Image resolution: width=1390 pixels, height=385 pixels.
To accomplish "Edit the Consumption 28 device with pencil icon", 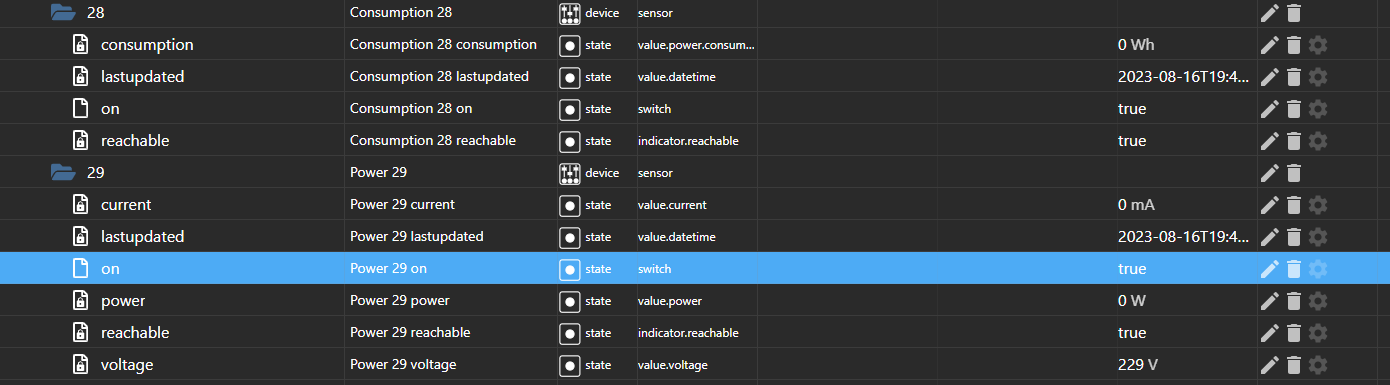I will click(1270, 13).
